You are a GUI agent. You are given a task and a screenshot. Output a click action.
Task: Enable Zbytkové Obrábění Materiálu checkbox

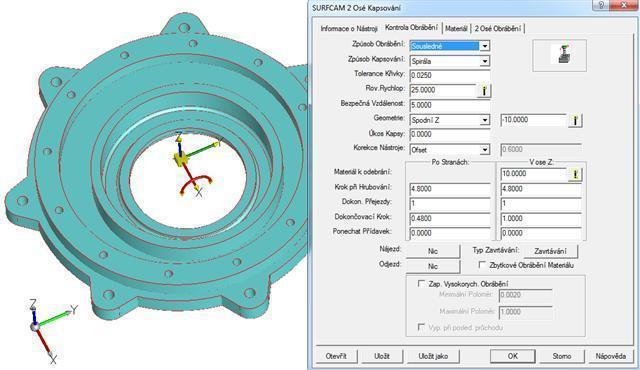pos(482,265)
